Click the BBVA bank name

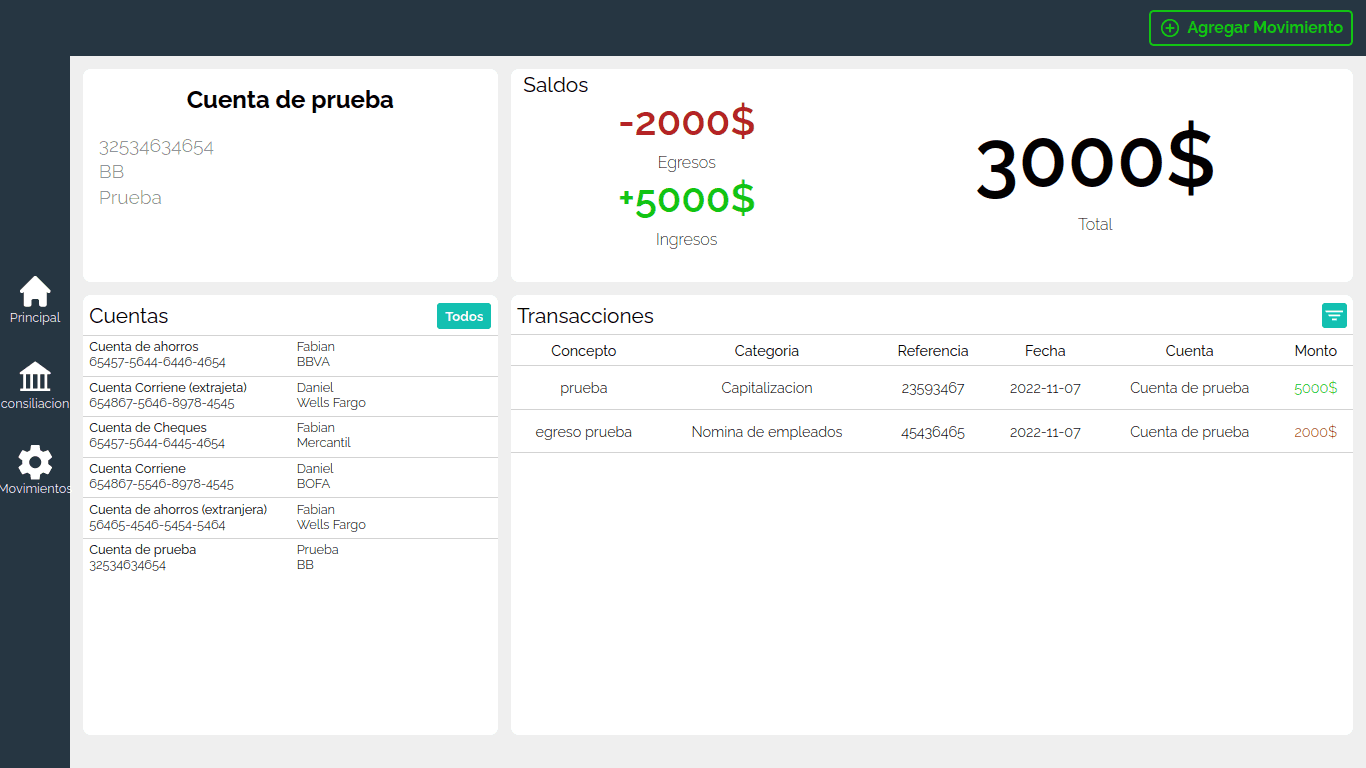tap(313, 362)
